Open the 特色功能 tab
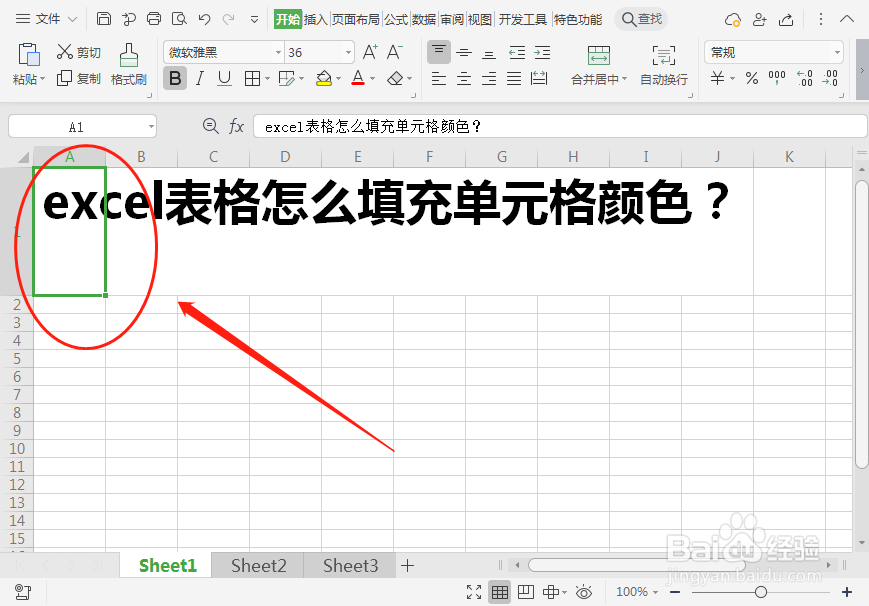The width and height of the screenshot is (869, 606). pyautogui.click(x=577, y=19)
